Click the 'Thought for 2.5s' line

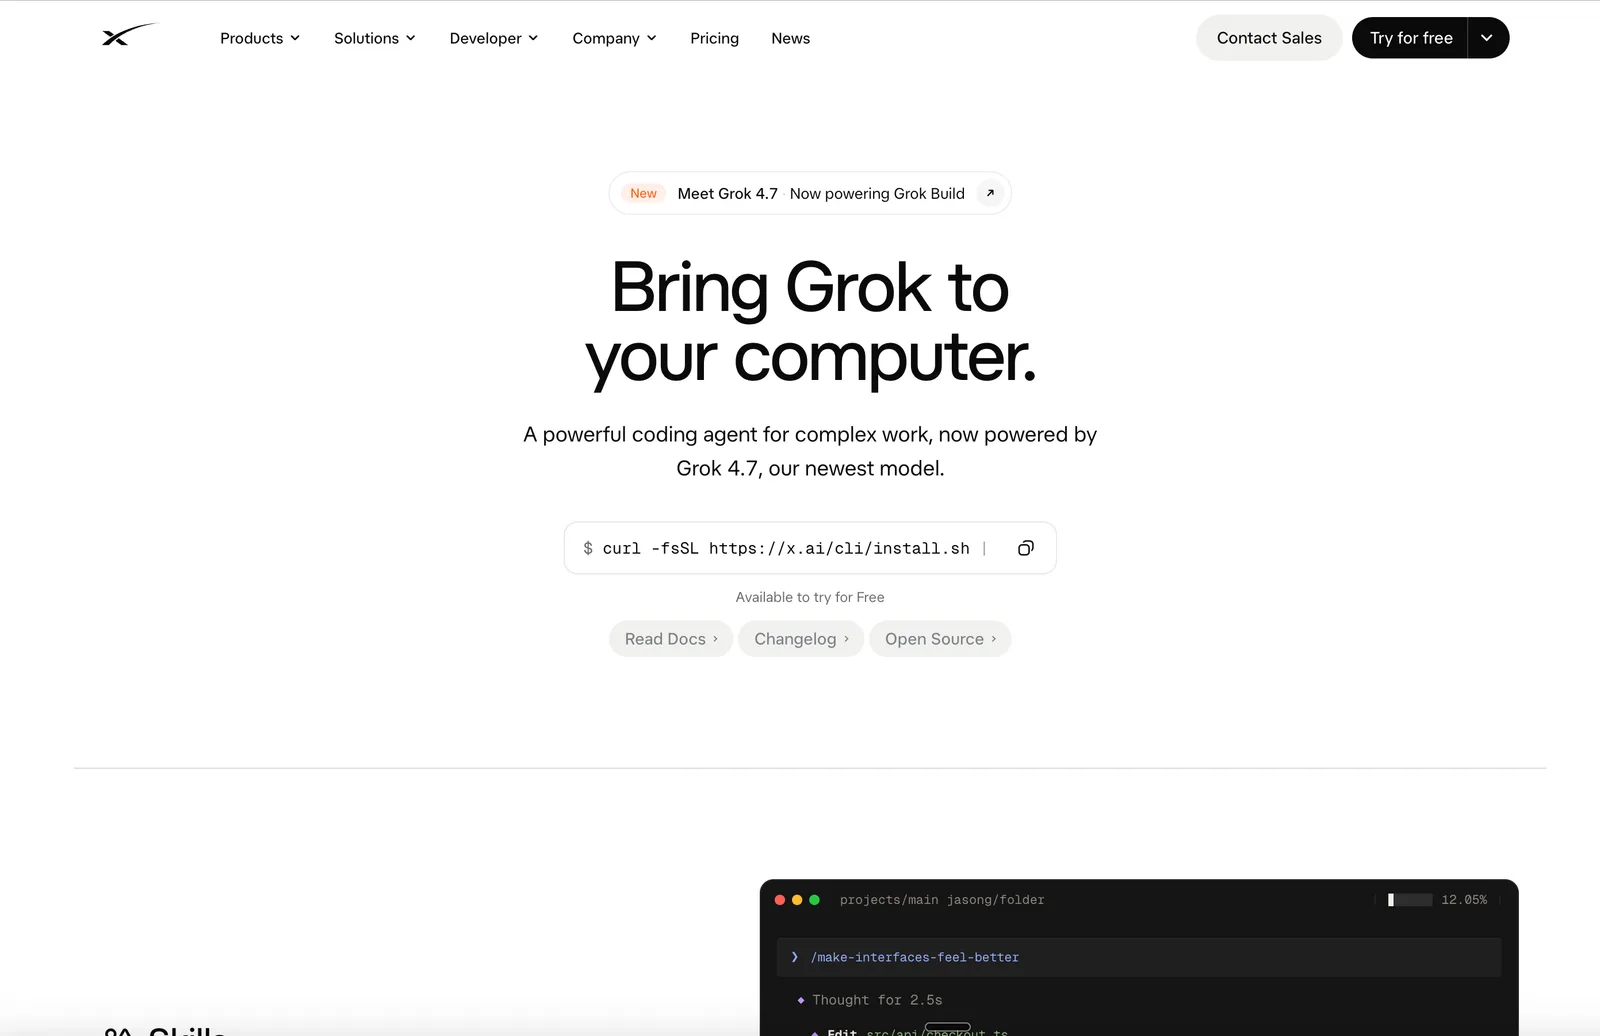coord(877,1000)
